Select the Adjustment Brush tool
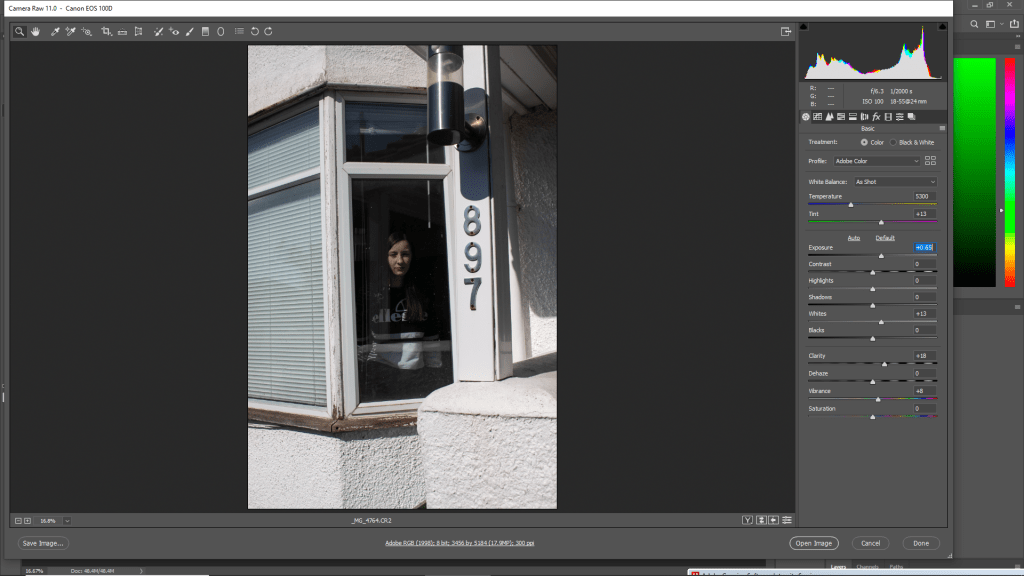Viewport: 1024px width, 576px height. tap(189, 32)
